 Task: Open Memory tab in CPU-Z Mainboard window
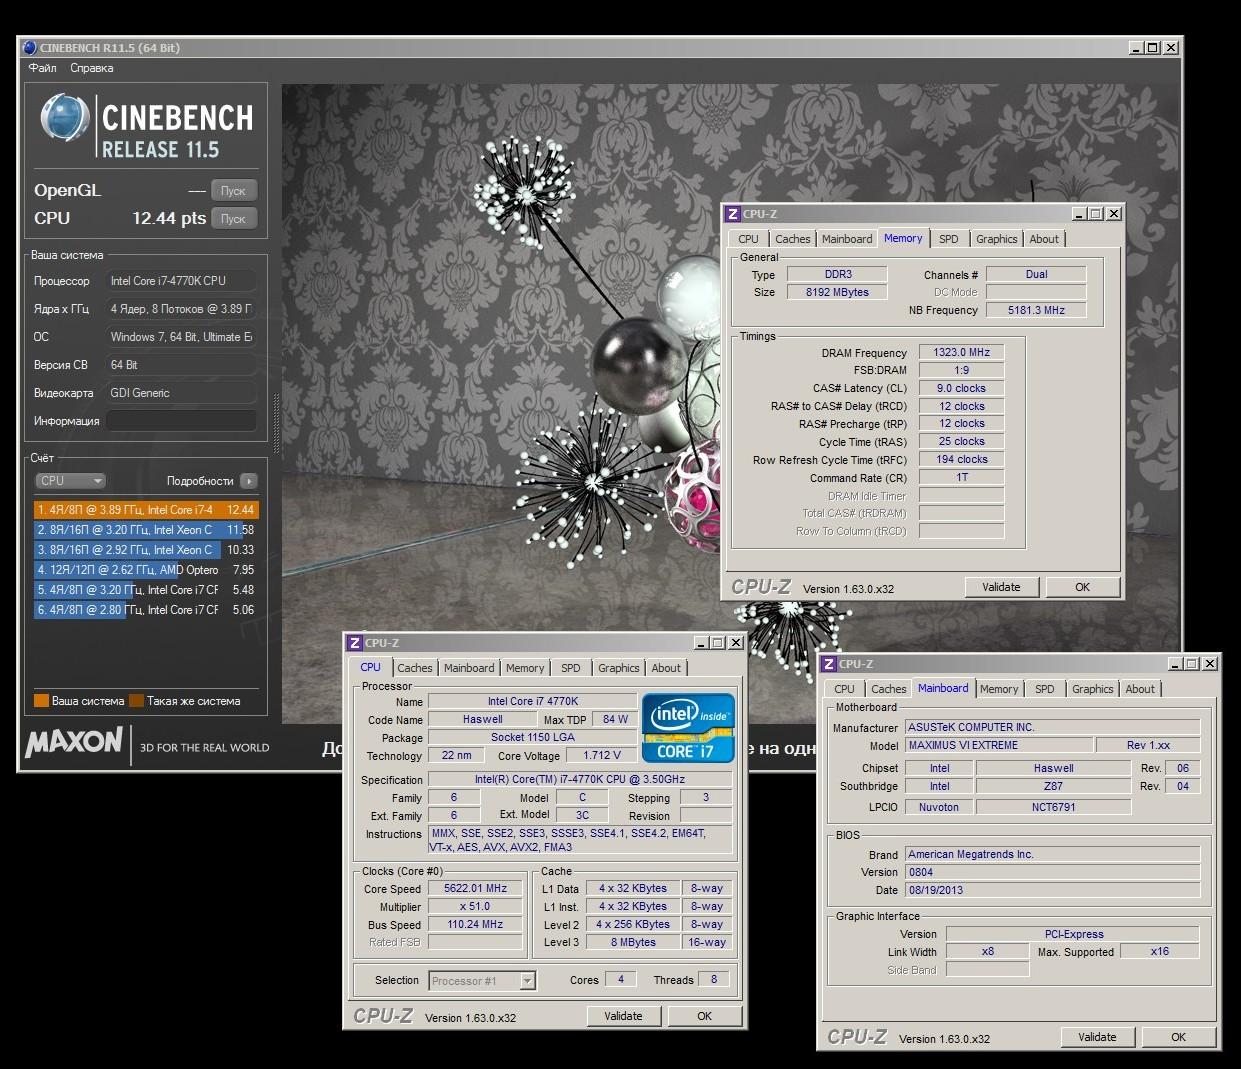pyautogui.click(x=999, y=689)
